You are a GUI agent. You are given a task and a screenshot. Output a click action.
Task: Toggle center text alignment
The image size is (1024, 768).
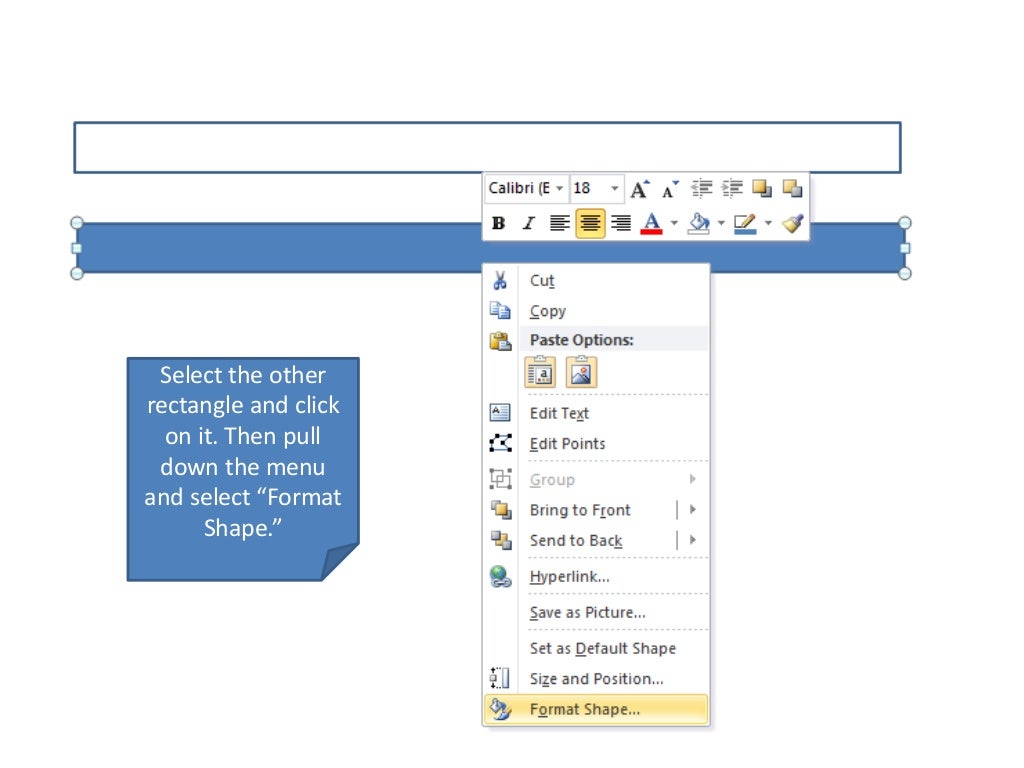click(590, 223)
